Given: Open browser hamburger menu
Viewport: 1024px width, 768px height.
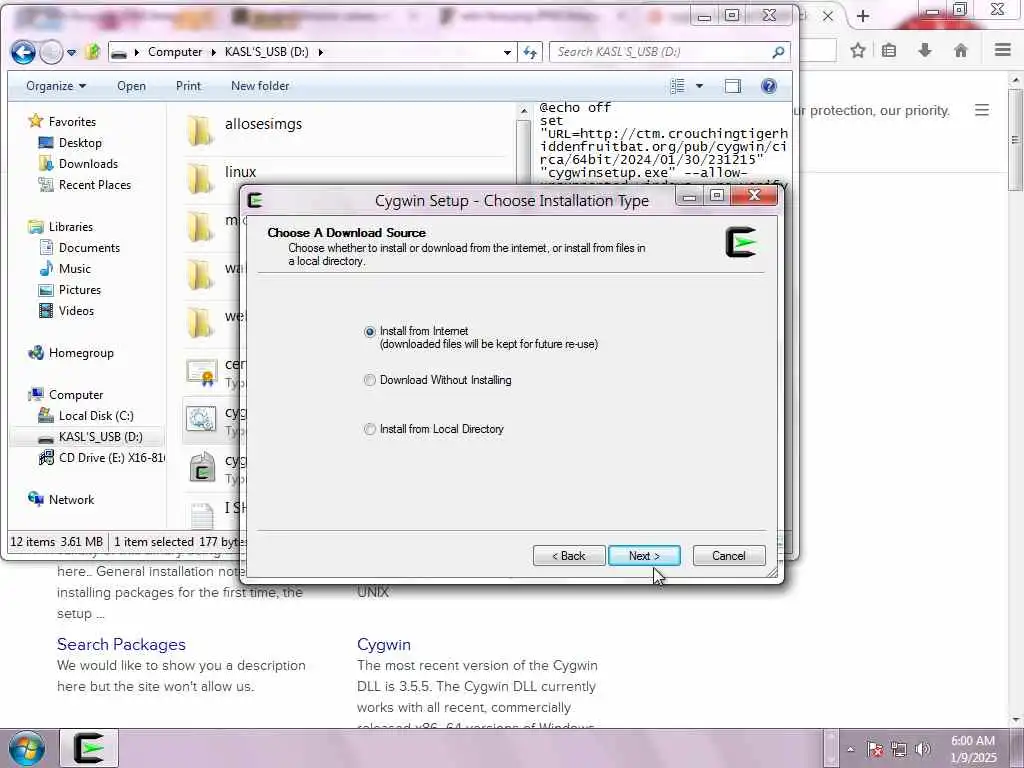Looking at the screenshot, I should pos(1003,50).
